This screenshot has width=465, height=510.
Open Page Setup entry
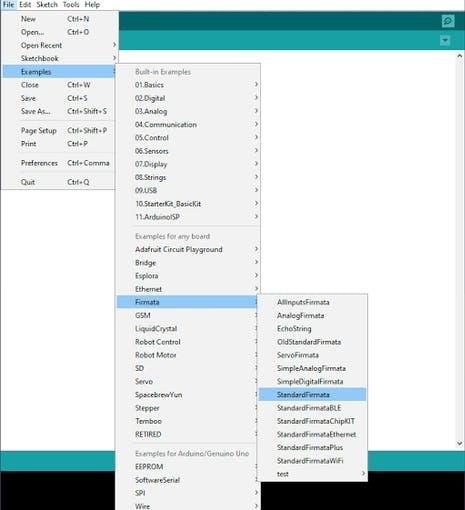(x=59, y=131)
